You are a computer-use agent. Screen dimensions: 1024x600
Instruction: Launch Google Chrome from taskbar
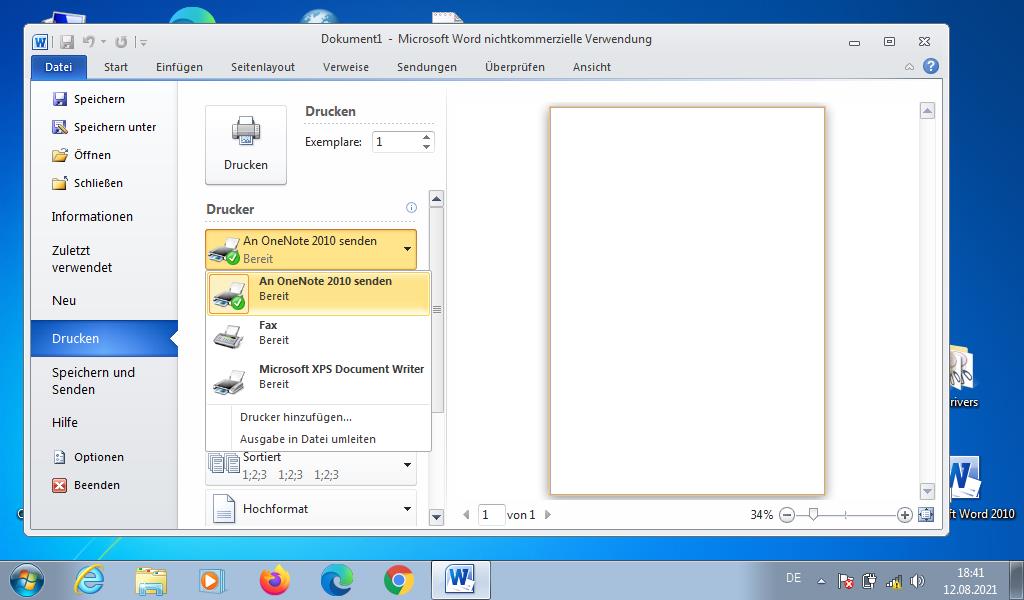pyautogui.click(x=398, y=580)
